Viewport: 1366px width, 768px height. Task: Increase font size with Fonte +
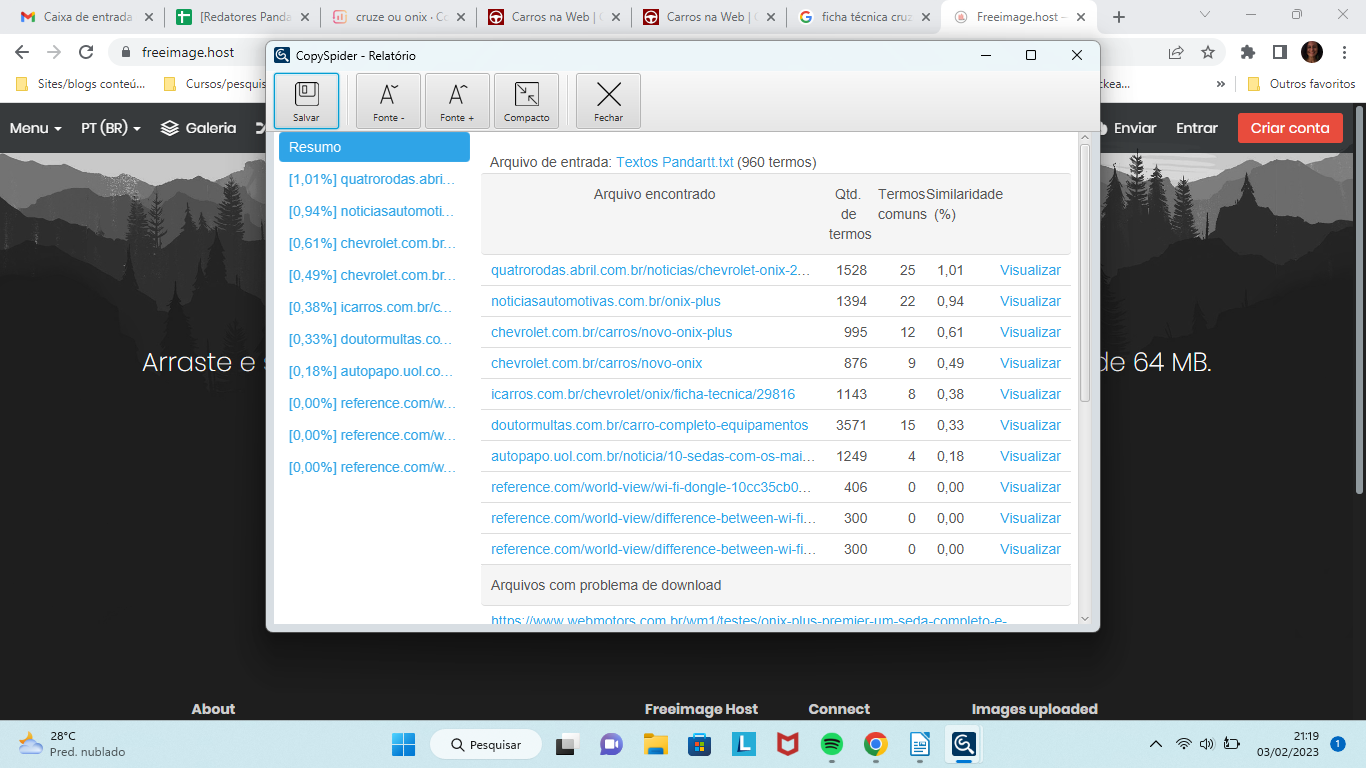point(457,101)
